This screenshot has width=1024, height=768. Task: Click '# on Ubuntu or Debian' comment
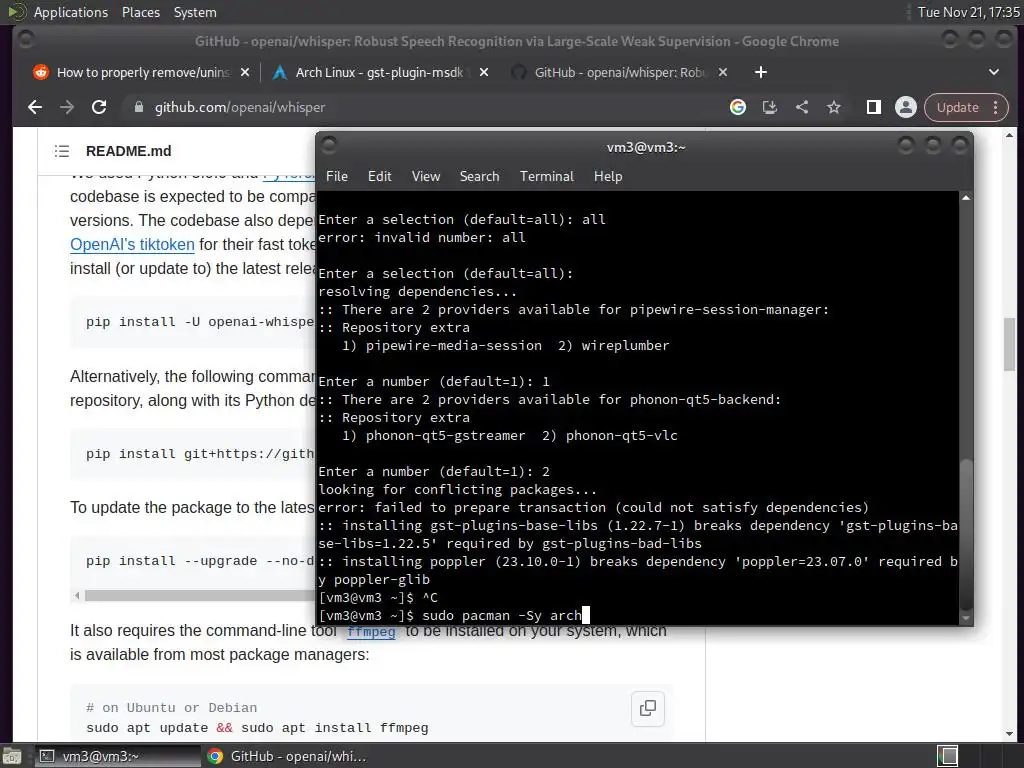click(171, 707)
